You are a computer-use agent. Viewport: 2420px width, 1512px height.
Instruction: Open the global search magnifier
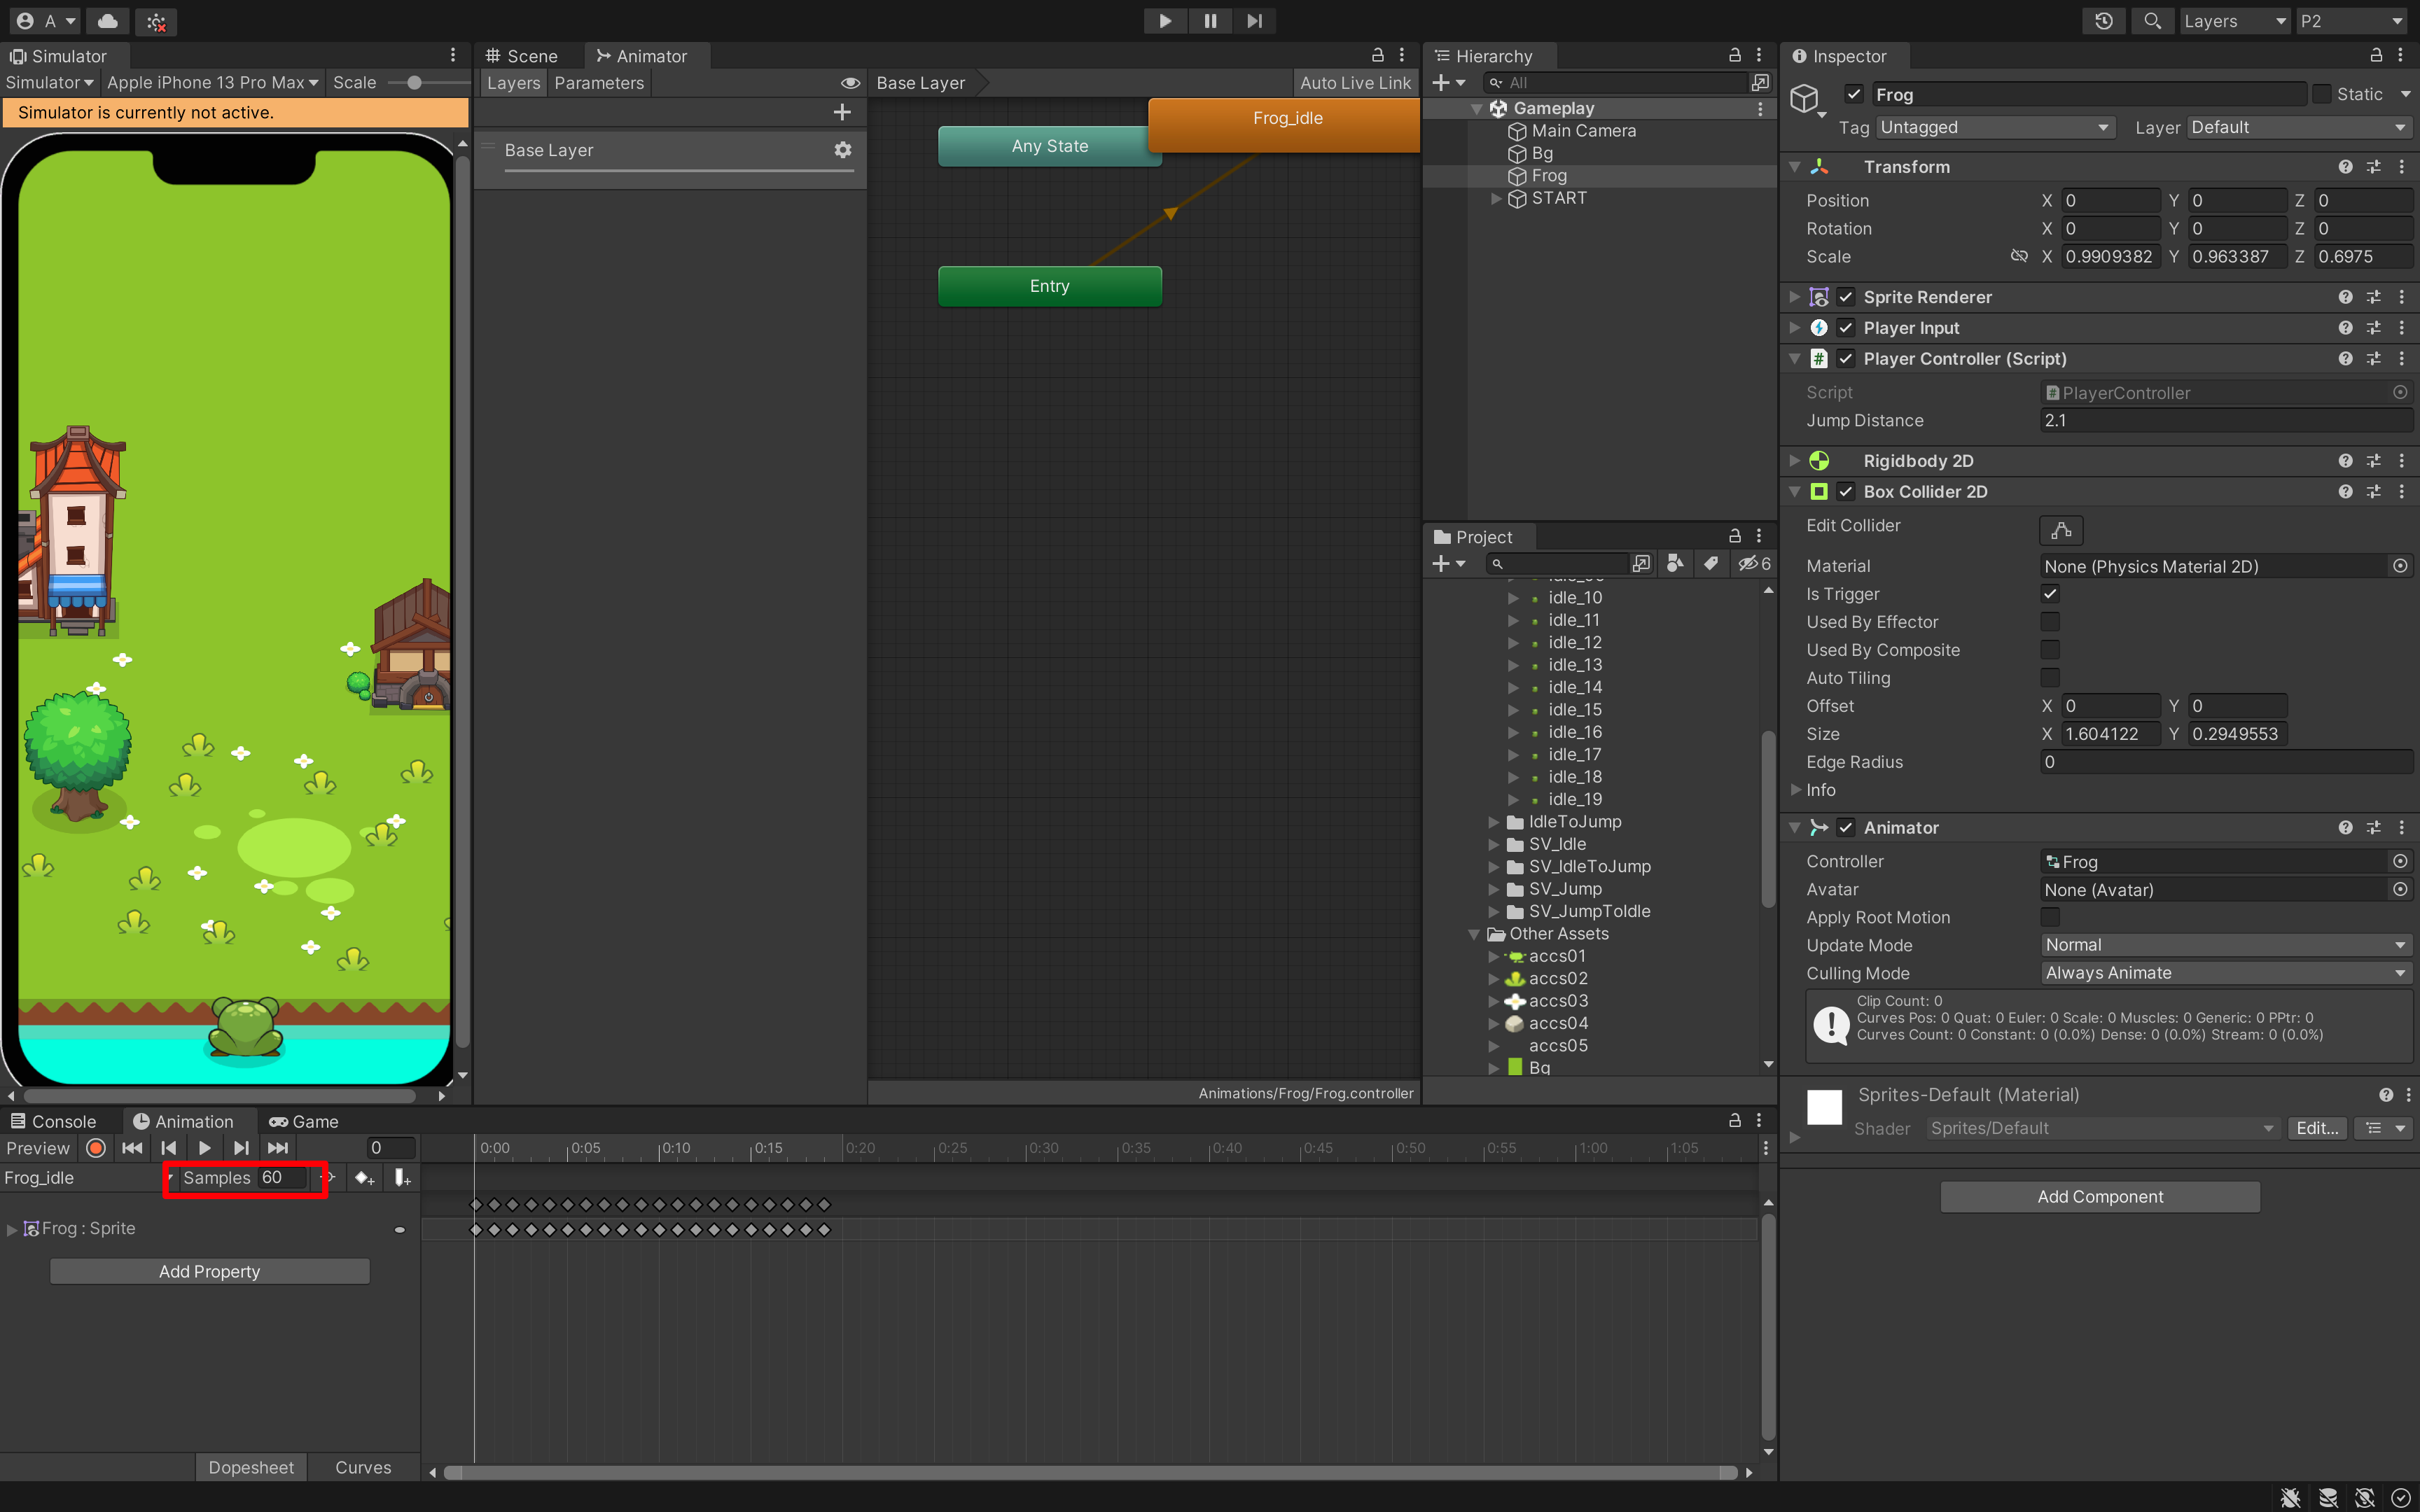click(2152, 21)
